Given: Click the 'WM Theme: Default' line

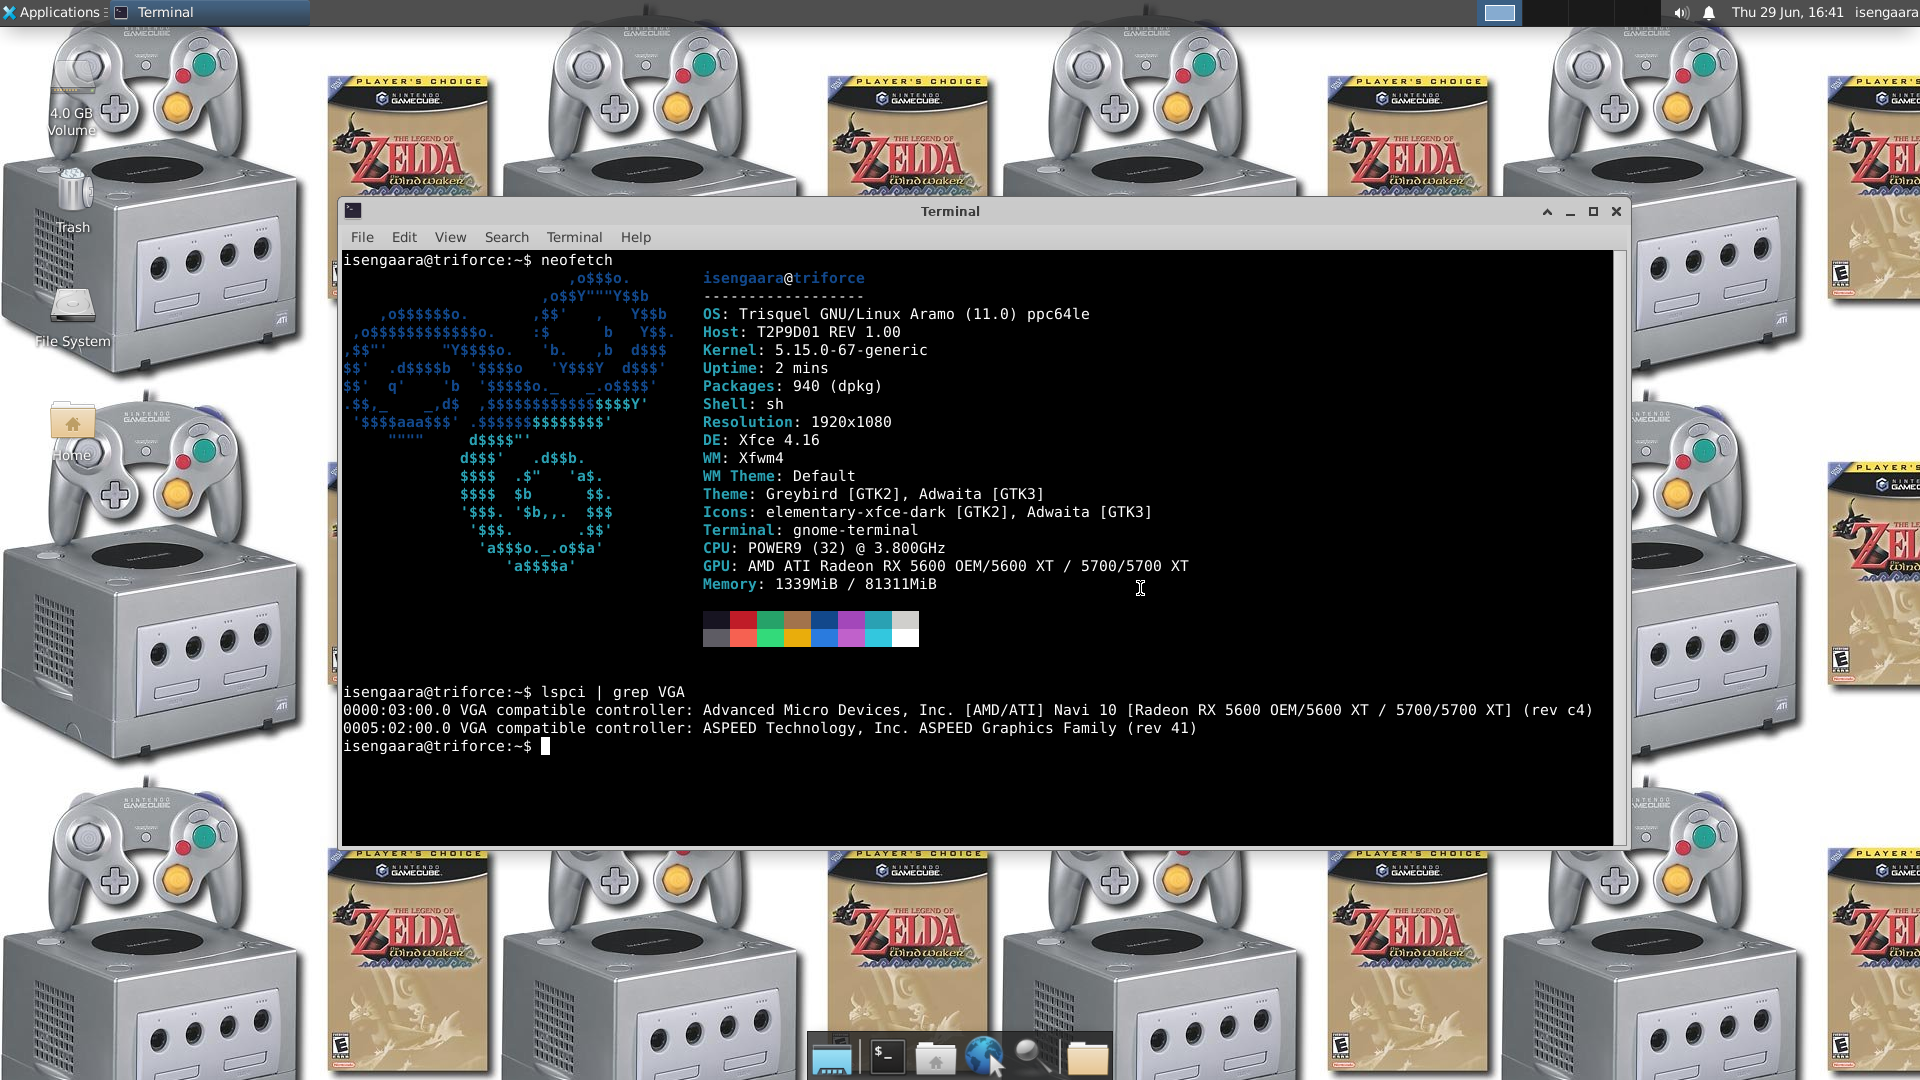Looking at the screenshot, I should 779,476.
